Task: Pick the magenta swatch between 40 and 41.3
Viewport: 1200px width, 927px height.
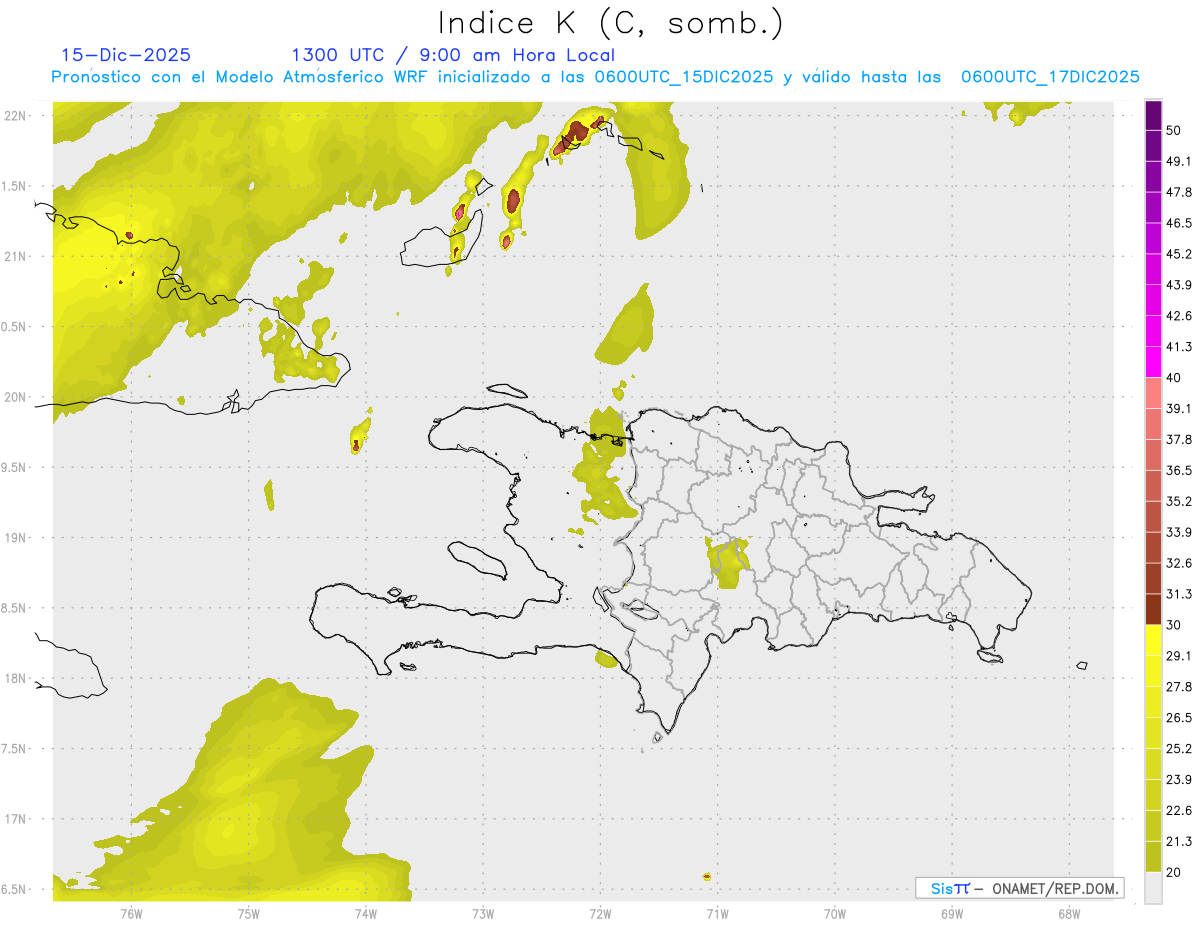Action: 1154,362
